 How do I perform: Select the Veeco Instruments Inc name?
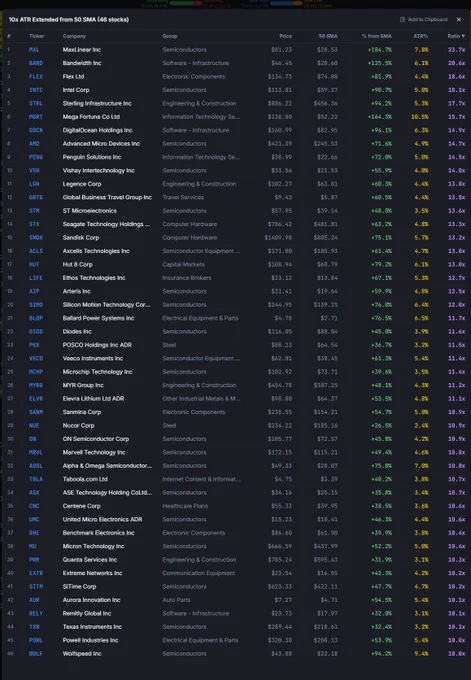[x=92, y=359]
